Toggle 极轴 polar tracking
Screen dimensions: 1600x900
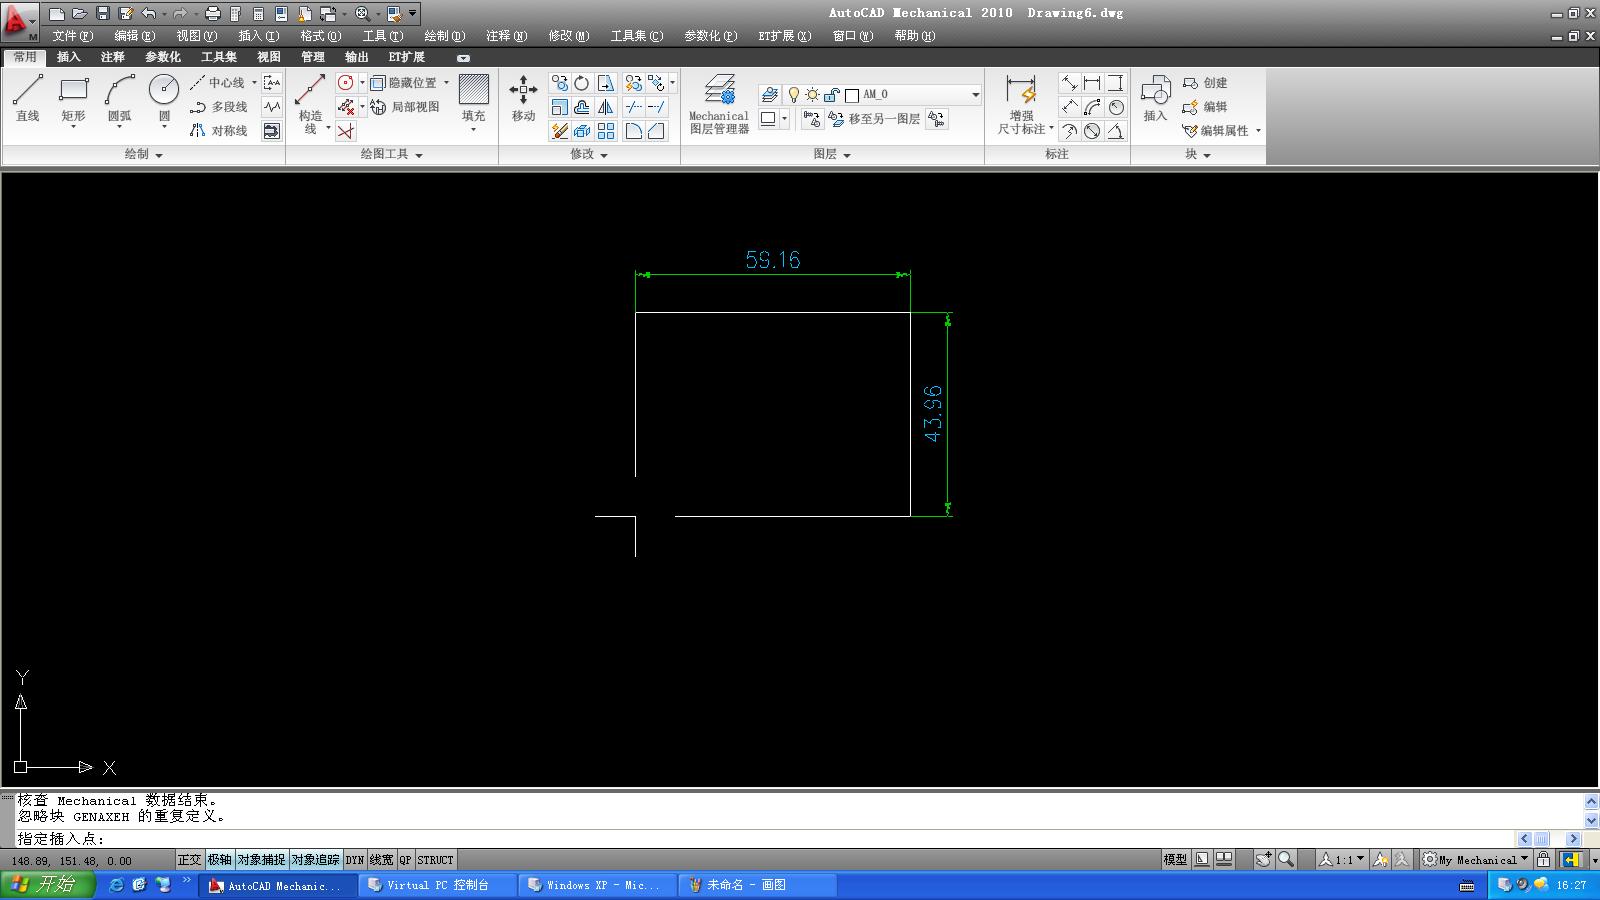(x=219, y=860)
